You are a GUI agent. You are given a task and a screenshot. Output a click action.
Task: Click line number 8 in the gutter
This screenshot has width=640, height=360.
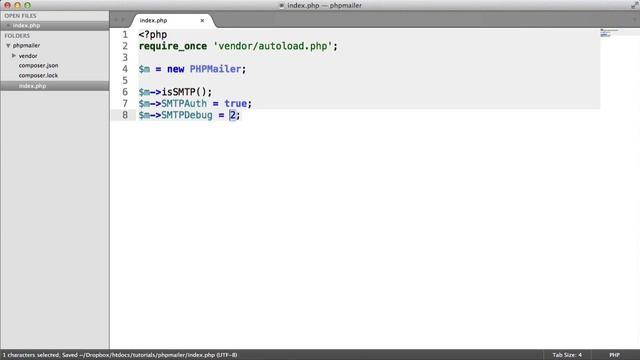click(x=125, y=115)
